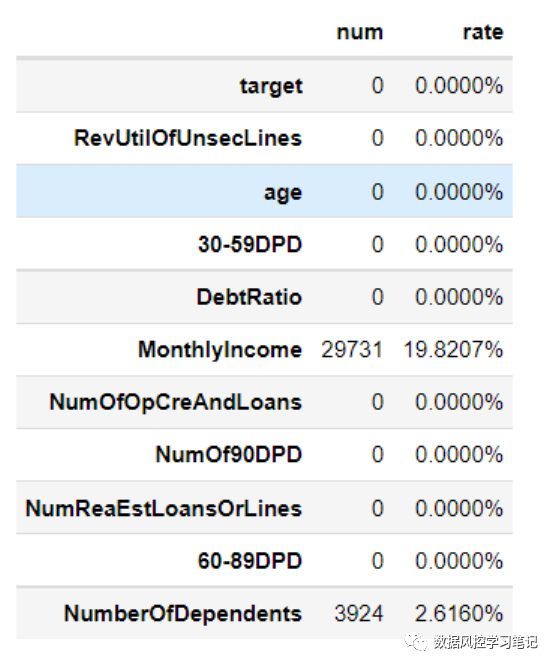Image resolution: width=555 pixels, height=667 pixels.
Task: Select the NumOfOpCreAndLoans row label
Action: click(x=176, y=402)
